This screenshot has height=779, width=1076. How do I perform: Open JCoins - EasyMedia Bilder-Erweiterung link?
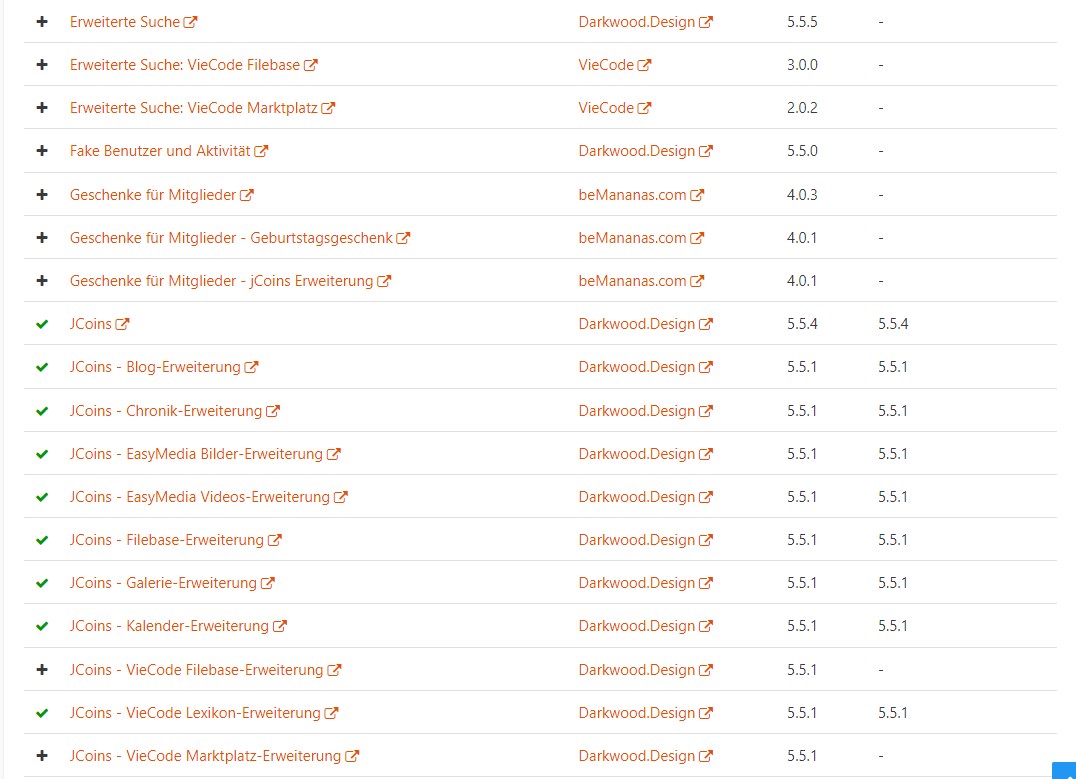(196, 454)
